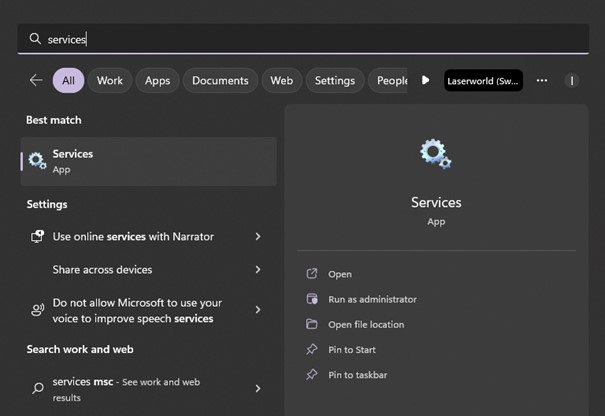This screenshot has width=605, height=416.
Task: Switch to the Apps filter tab
Action: pyautogui.click(x=157, y=80)
